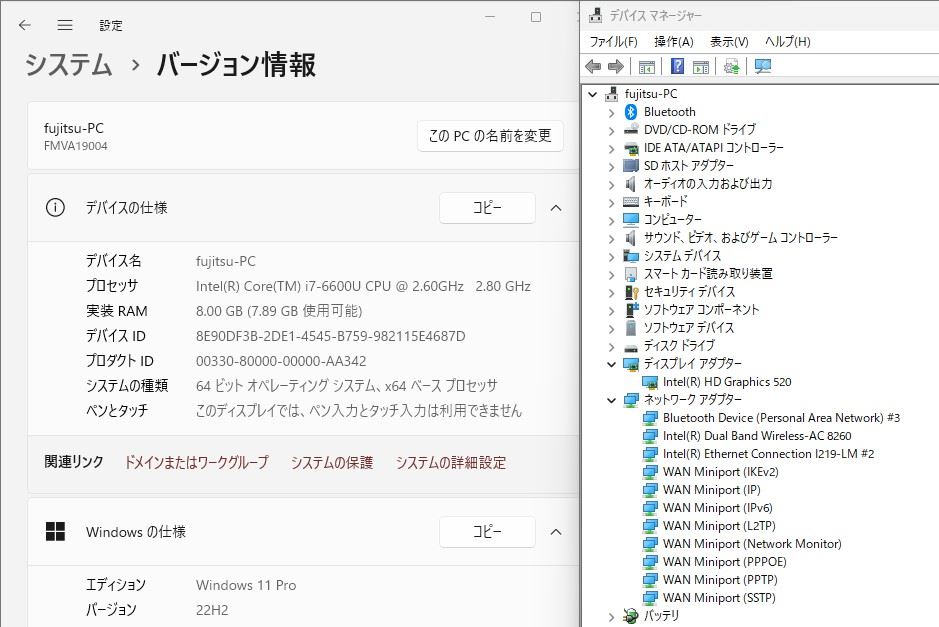Click the Intel HD Graphics 520 adapter icon

[650, 382]
